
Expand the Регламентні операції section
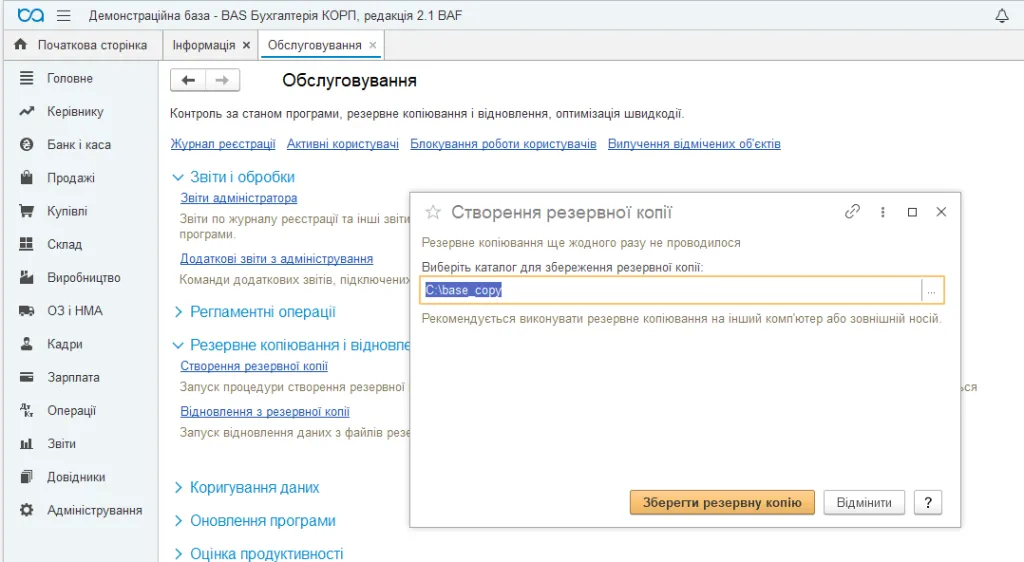(178, 312)
